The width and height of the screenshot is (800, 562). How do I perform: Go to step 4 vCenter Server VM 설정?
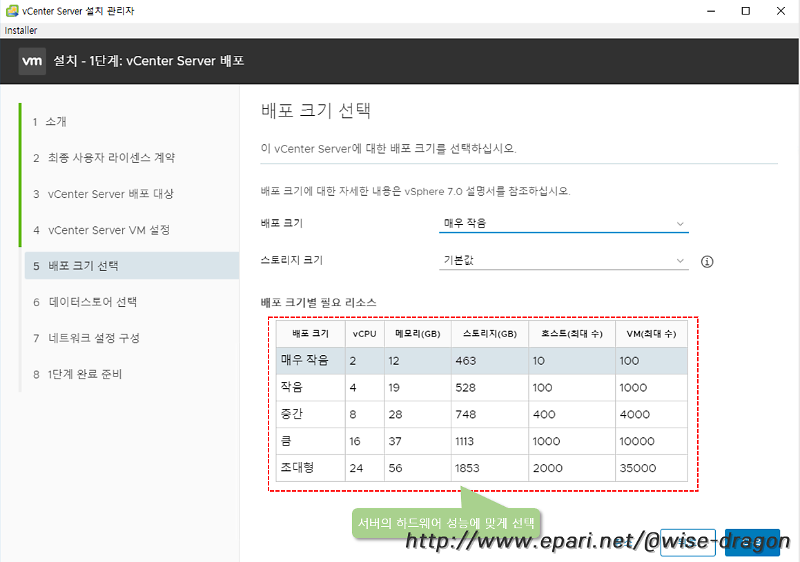(x=101, y=230)
